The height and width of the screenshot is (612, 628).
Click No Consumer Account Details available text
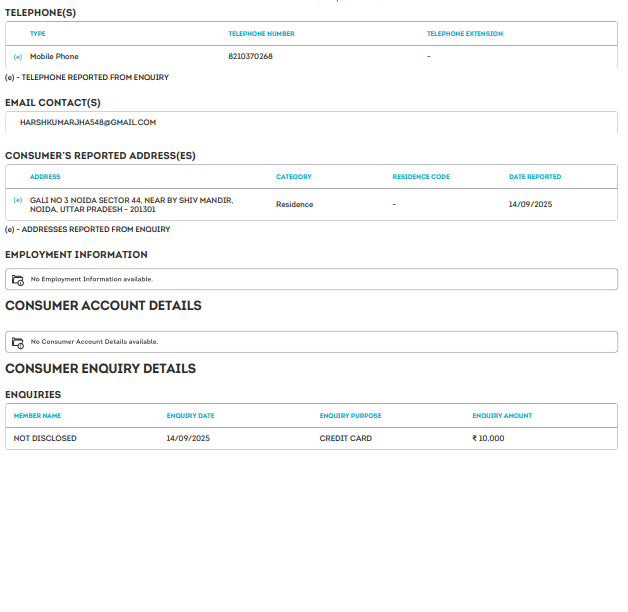tap(95, 342)
